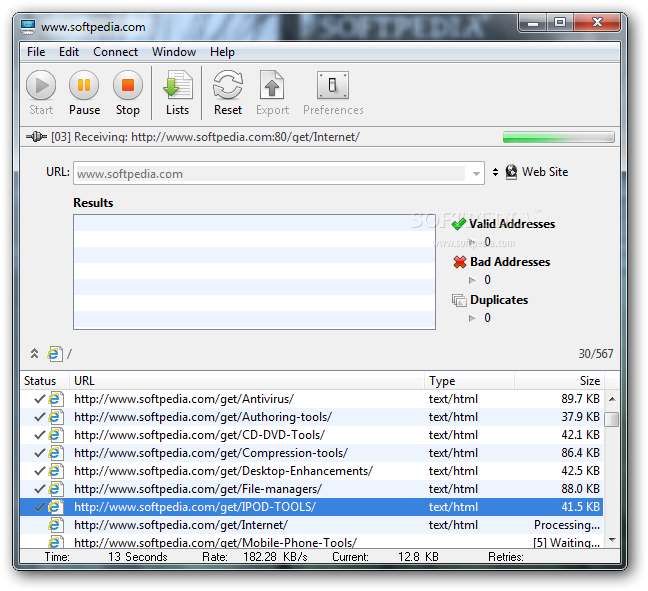Sort by the Size column header

tap(559, 381)
